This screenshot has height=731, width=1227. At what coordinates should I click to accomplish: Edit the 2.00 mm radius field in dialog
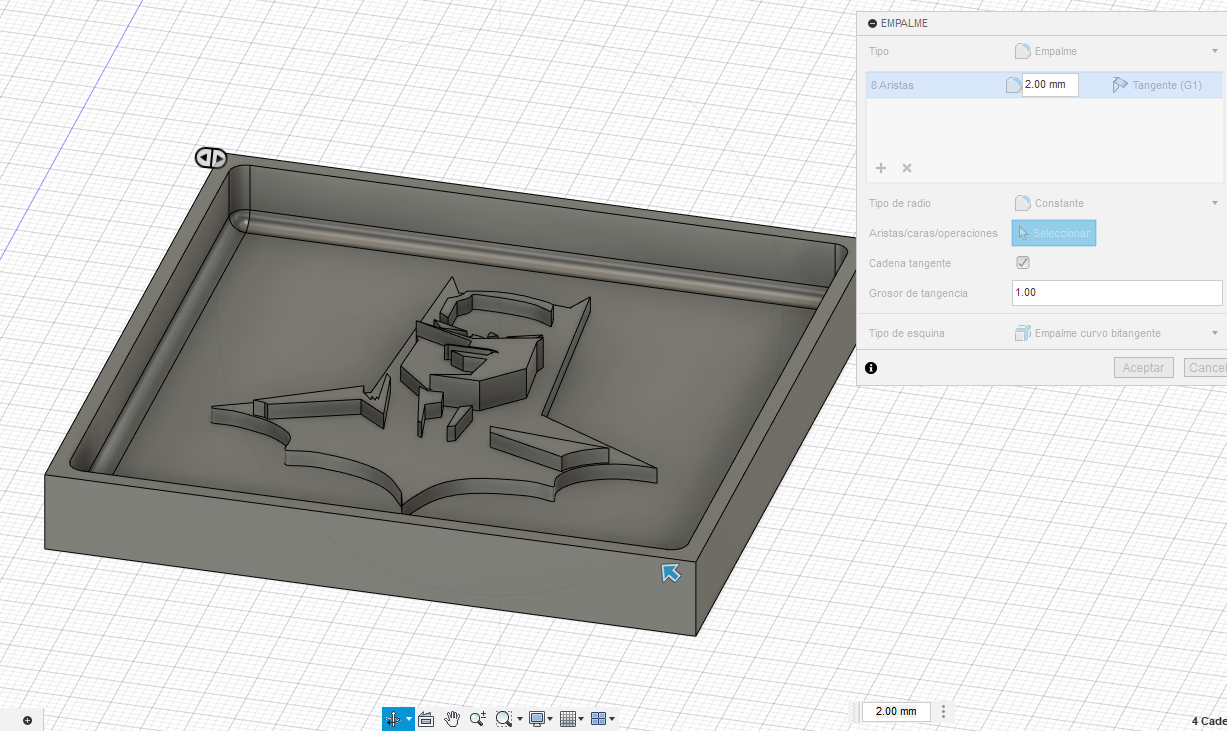tap(1050, 85)
